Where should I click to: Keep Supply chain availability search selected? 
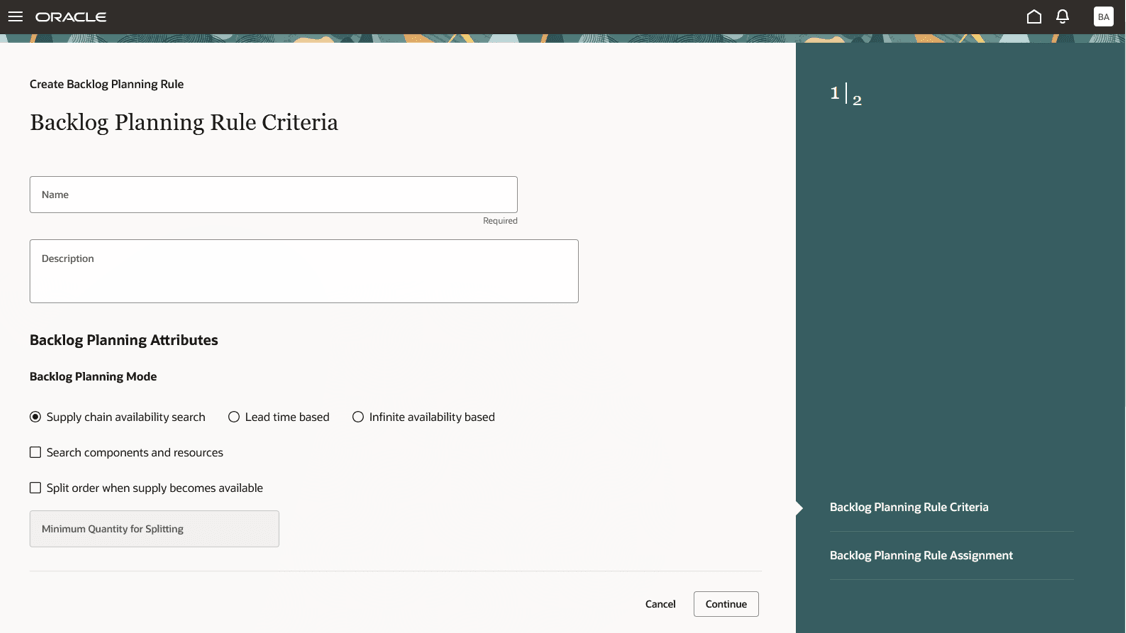35,417
